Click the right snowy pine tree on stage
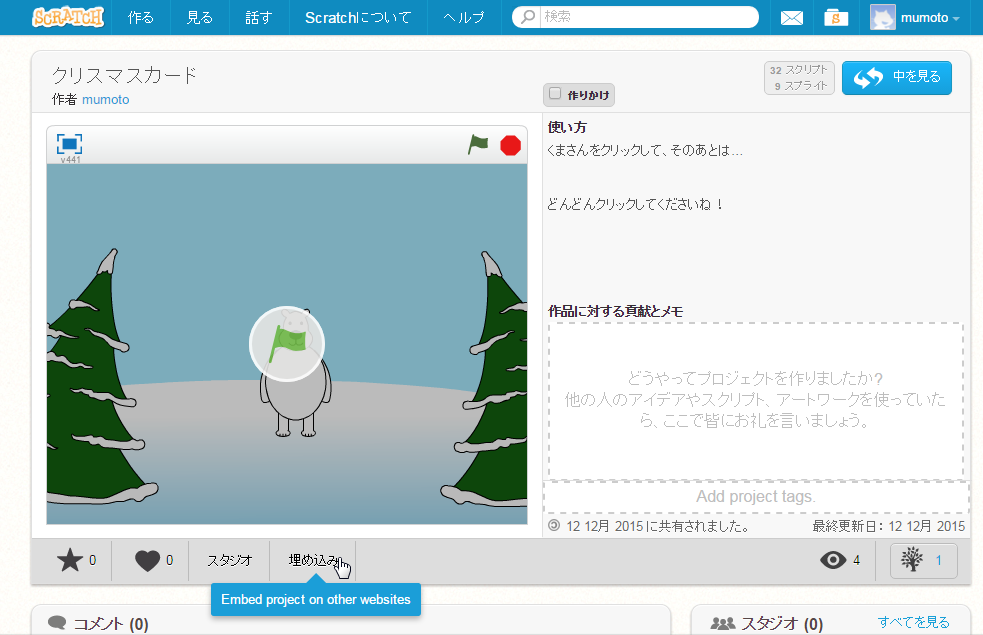983x635 pixels. click(490, 380)
